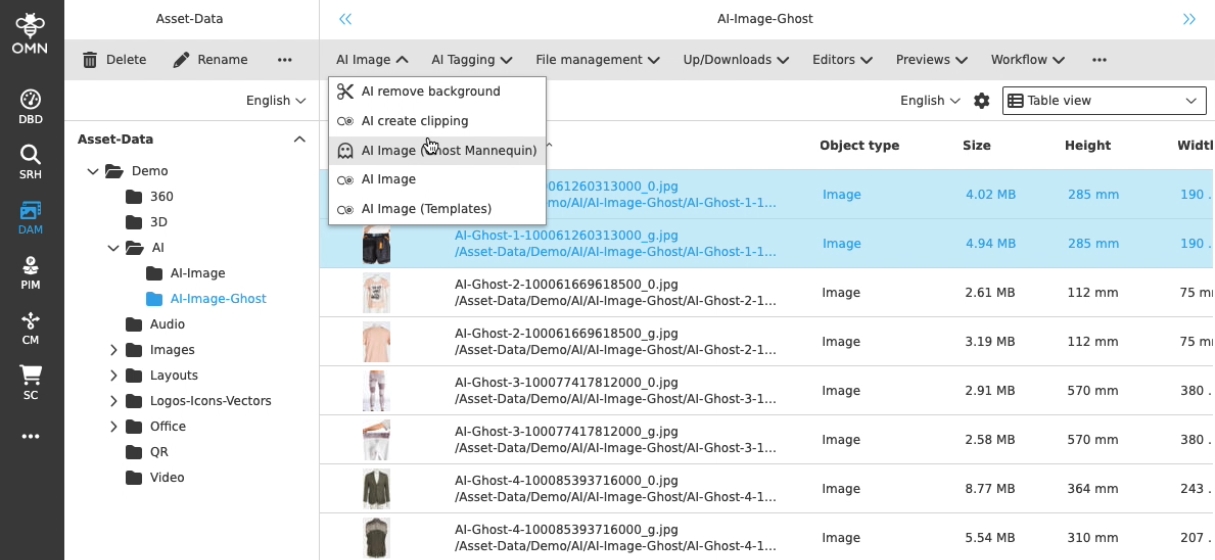Sort by Object type column
1215x560 pixels.
pos(859,146)
